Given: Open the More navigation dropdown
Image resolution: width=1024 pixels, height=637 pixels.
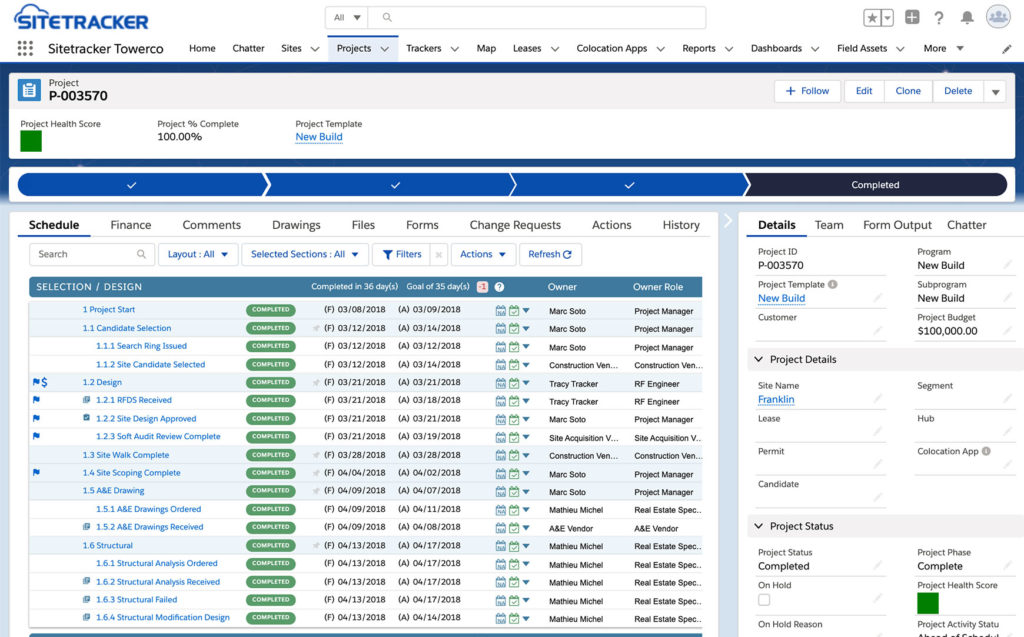Looking at the screenshot, I should tap(944, 48).
